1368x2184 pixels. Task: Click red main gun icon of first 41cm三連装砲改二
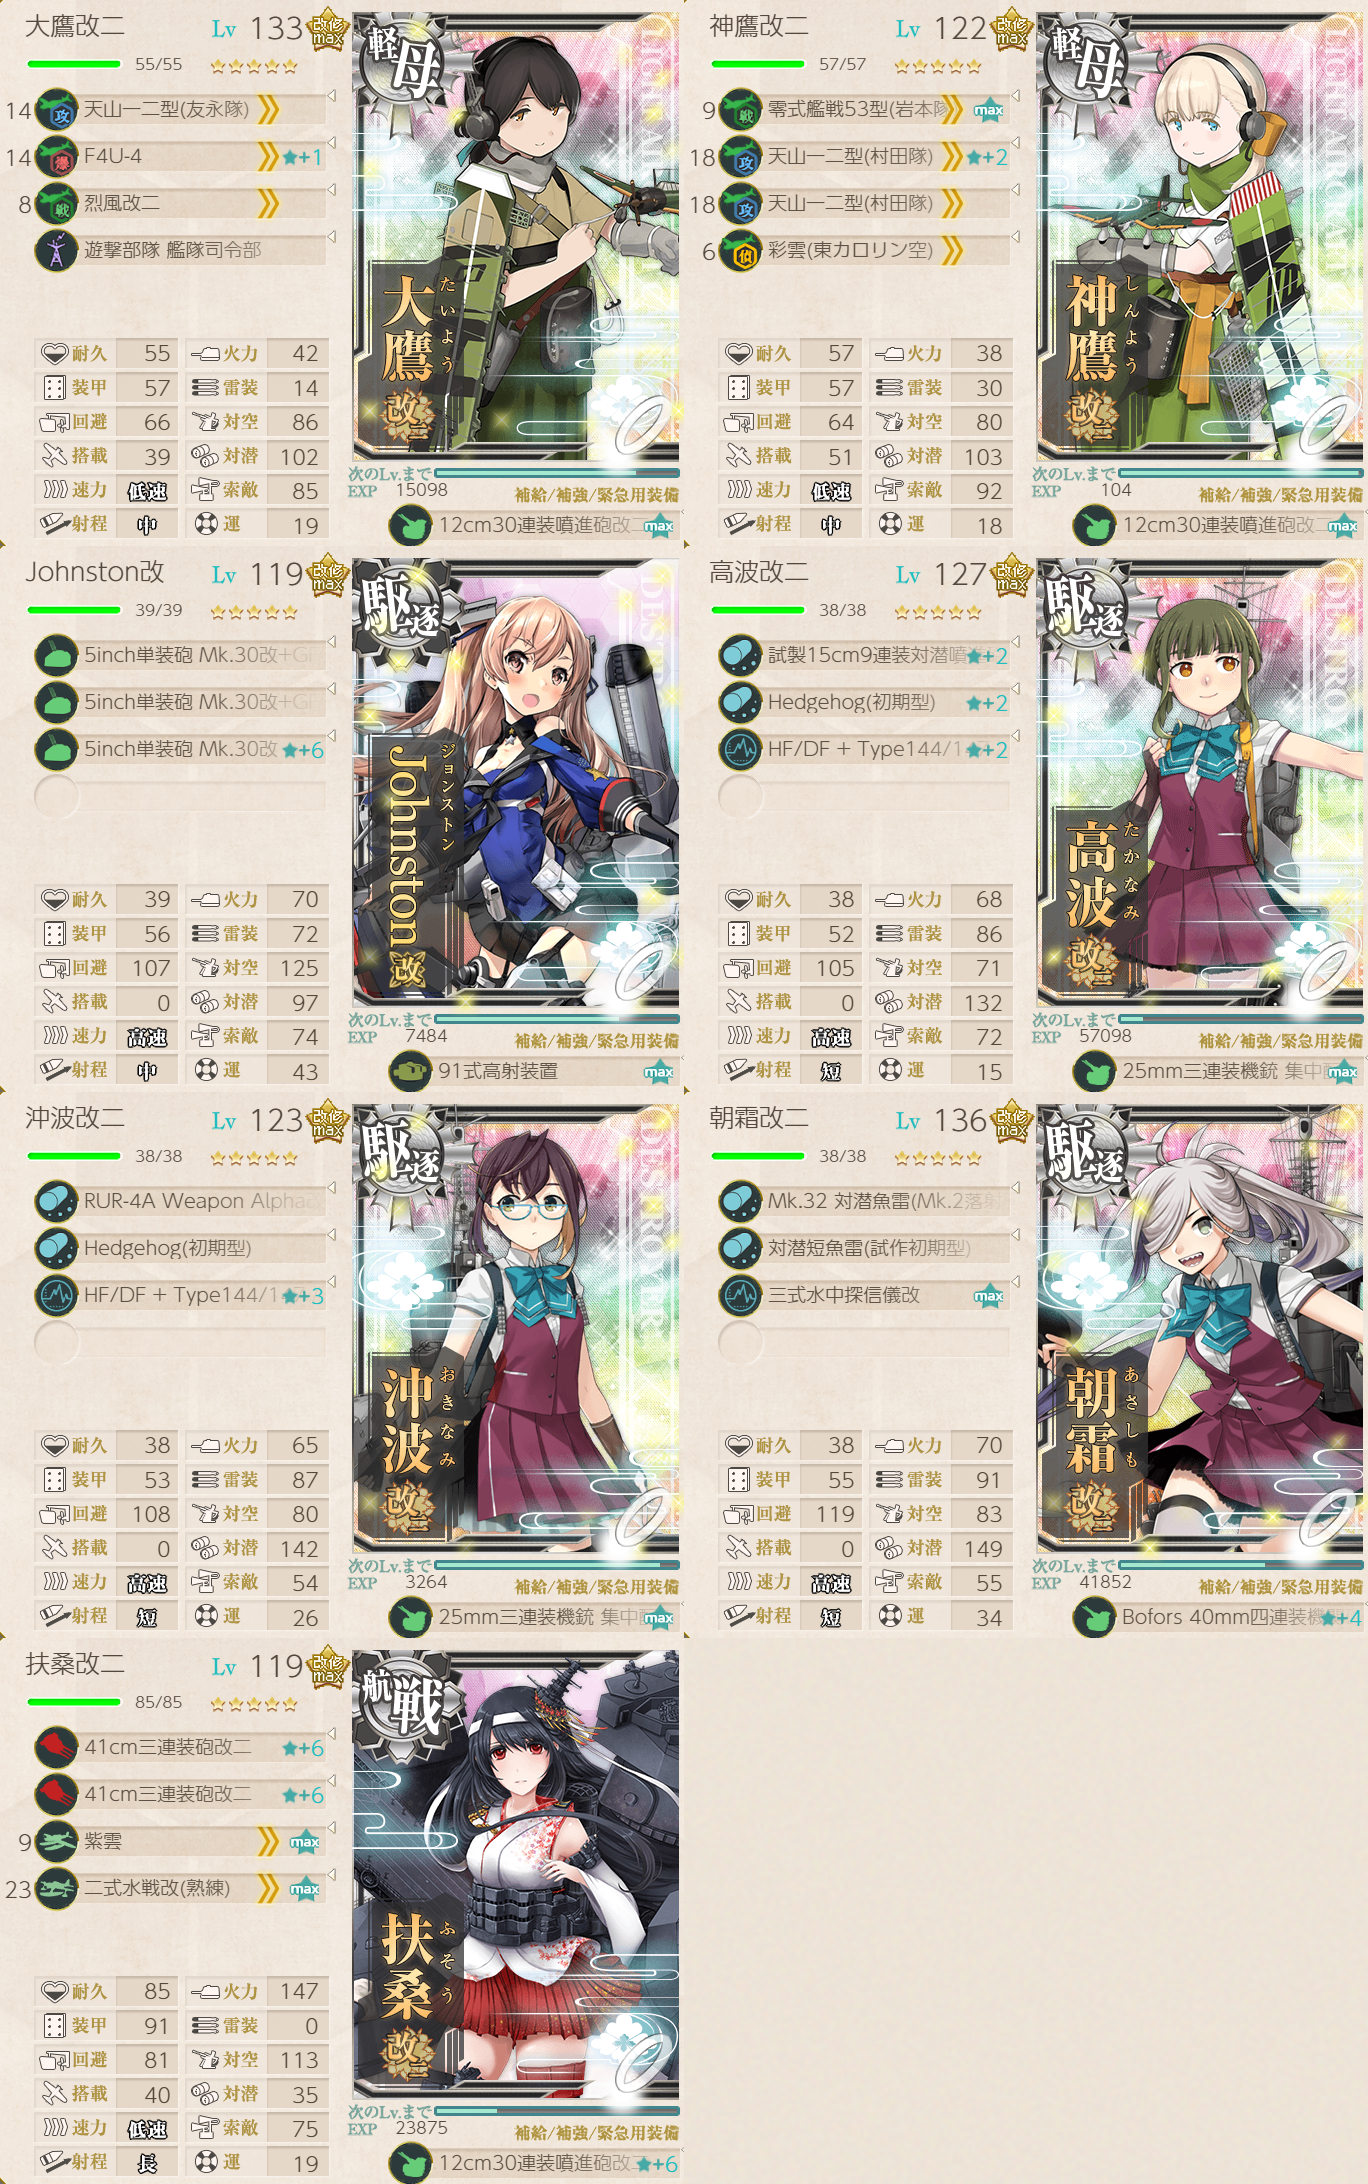[57, 1747]
